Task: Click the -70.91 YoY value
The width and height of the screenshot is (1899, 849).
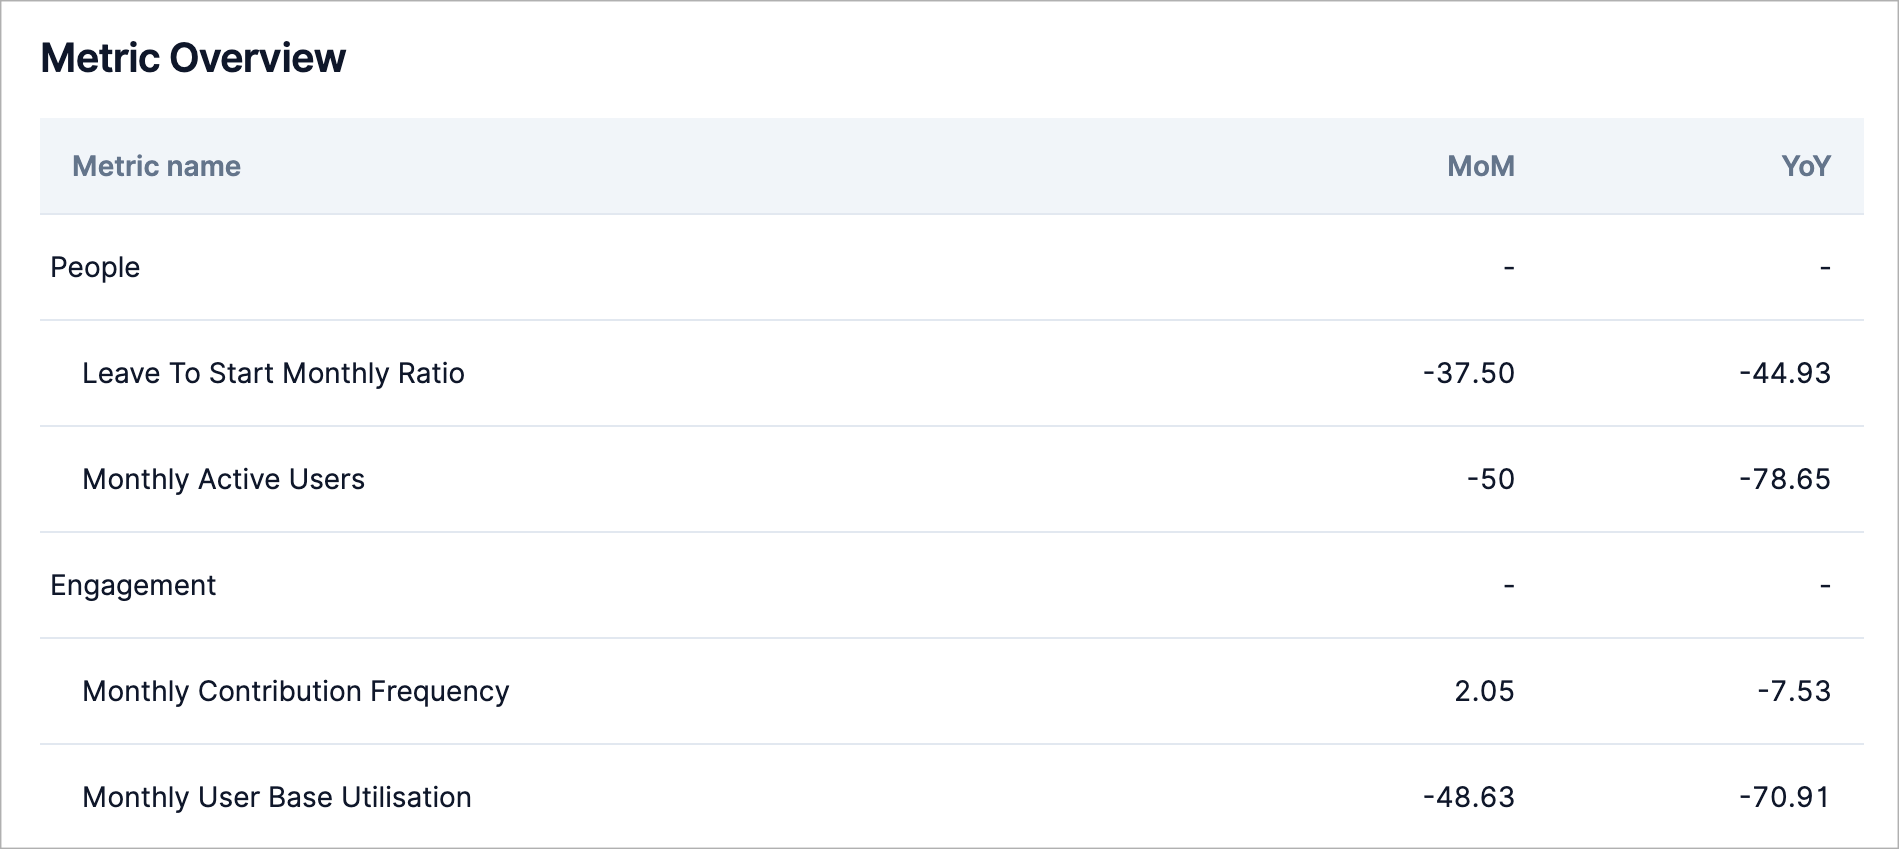Action: click(x=1785, y=797)
